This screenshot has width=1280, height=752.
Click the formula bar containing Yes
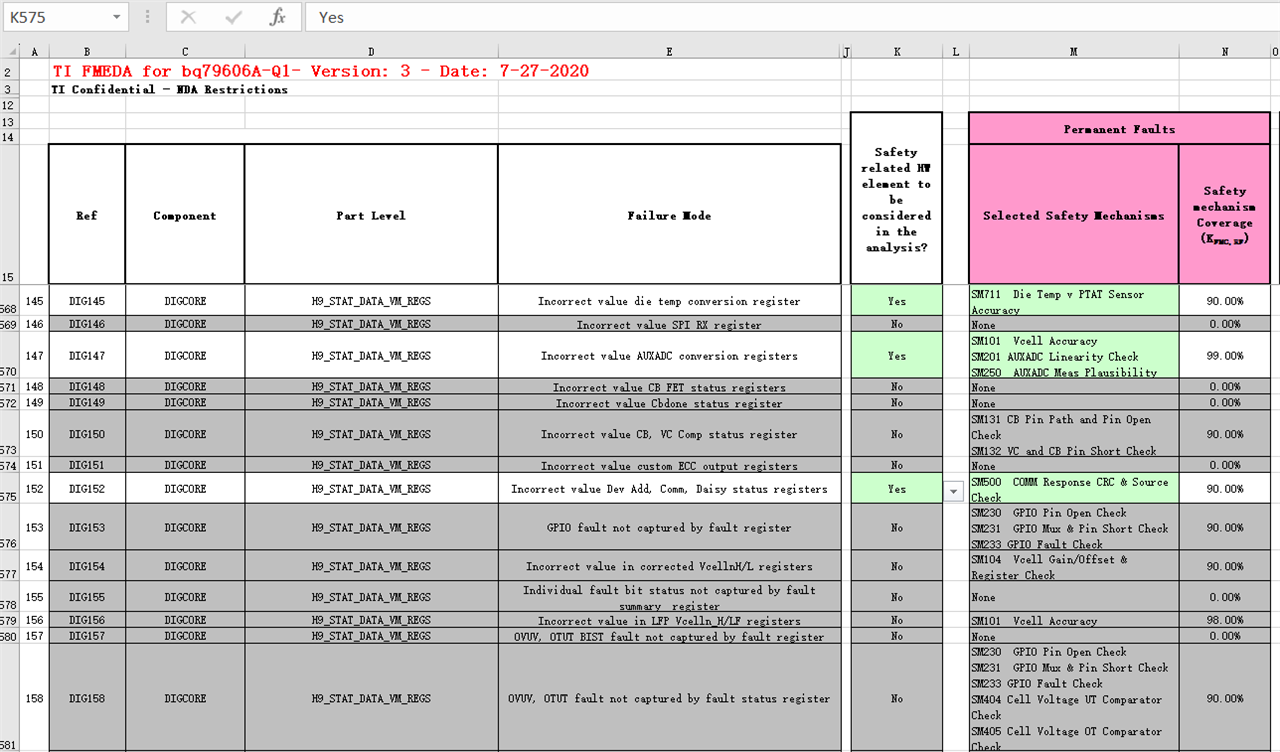pyautogui.click(x=790, y=17)
